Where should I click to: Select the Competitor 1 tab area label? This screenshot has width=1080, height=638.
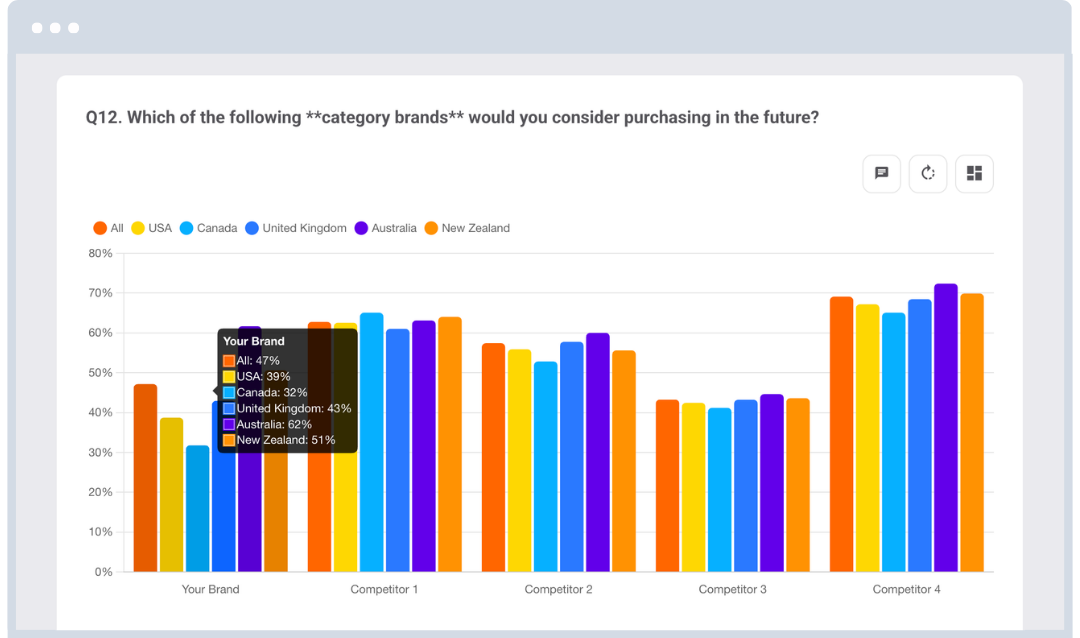[384, 589]
